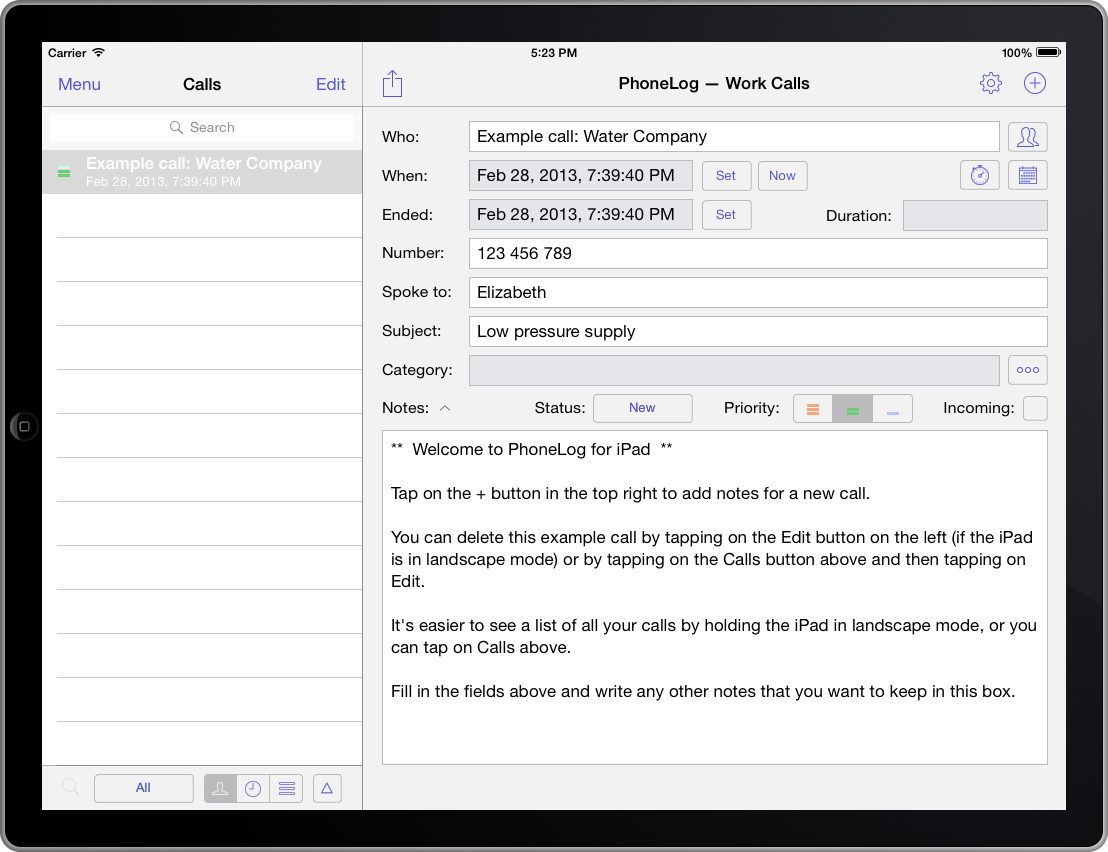The image size is (1108, 852).
Task: Tap the When date field
Action: (x=581, y=175)
